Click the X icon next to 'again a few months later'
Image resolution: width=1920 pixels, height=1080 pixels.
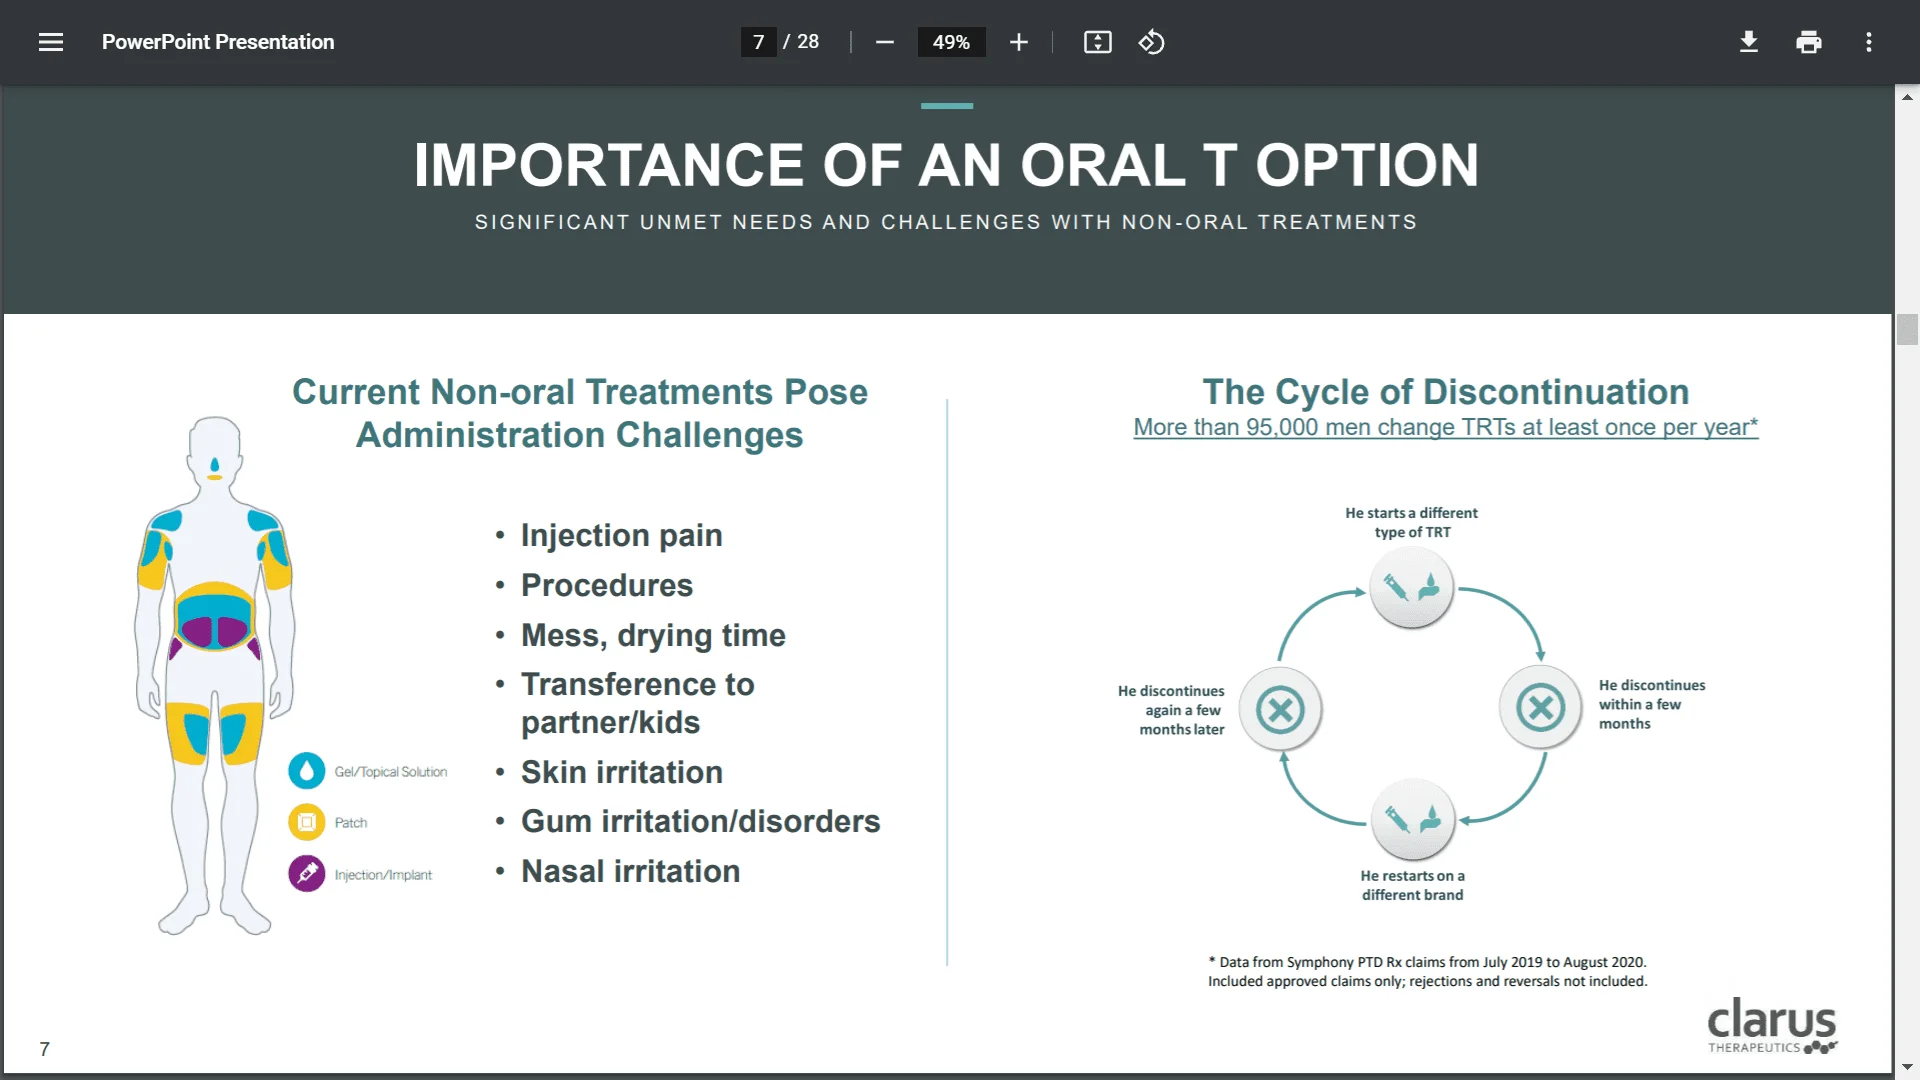click(x=1280, y=710)
